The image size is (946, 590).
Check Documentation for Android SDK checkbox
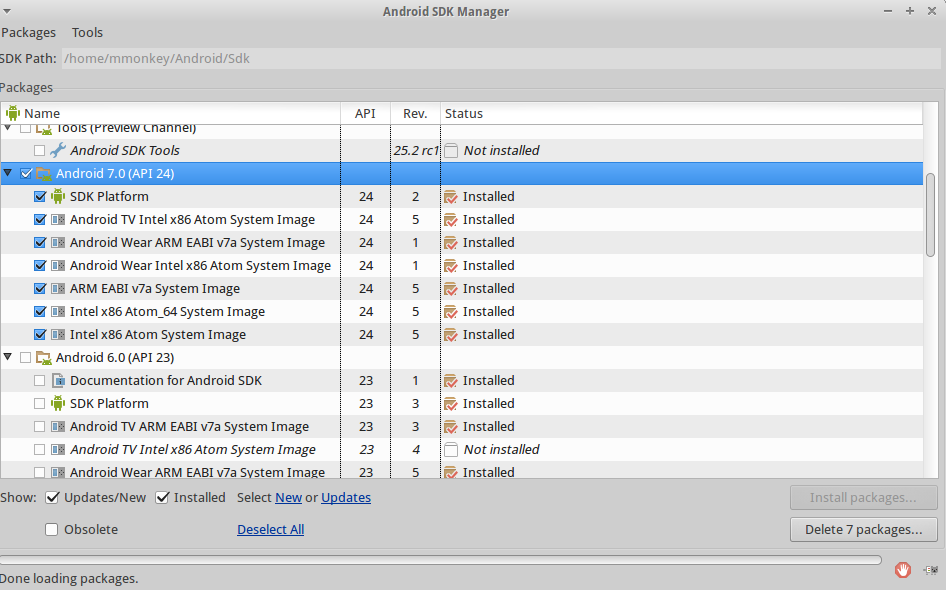tap(39, 381)
